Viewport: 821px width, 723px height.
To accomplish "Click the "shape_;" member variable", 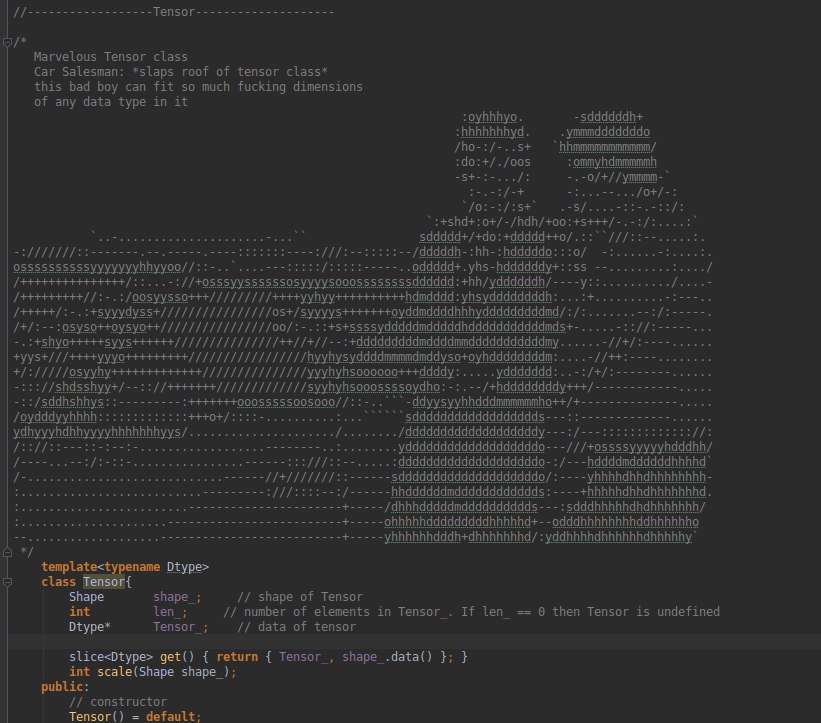I will 177,597.
